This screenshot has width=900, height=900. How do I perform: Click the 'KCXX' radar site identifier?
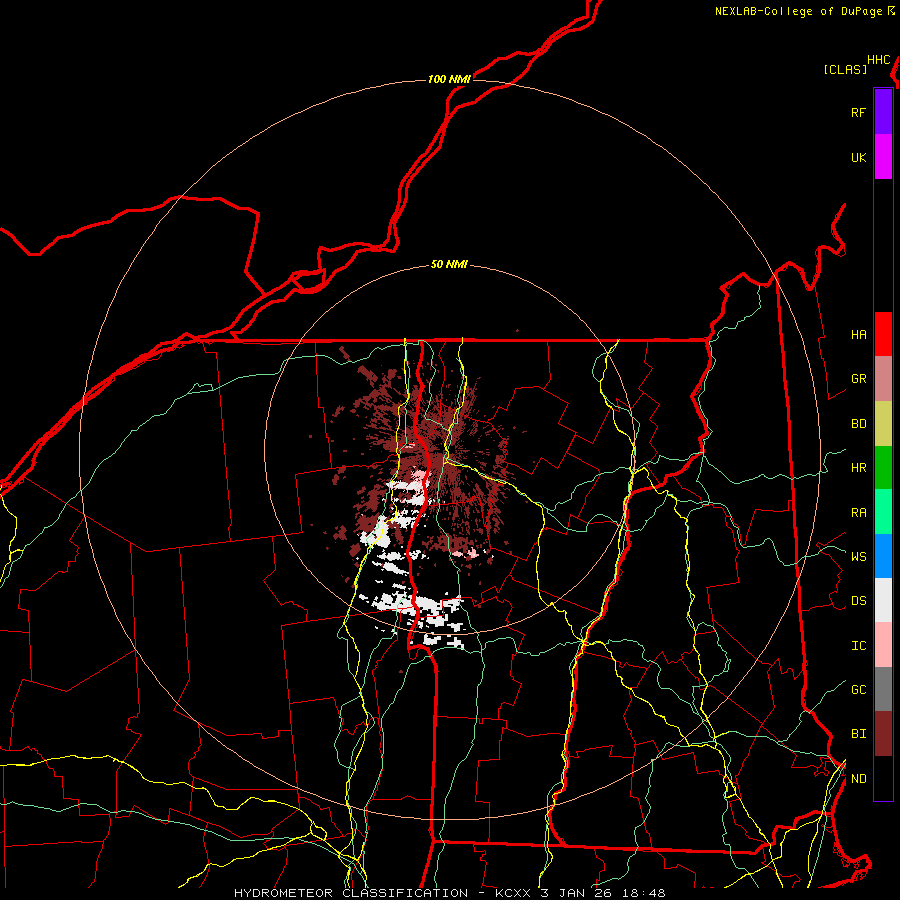513,893
